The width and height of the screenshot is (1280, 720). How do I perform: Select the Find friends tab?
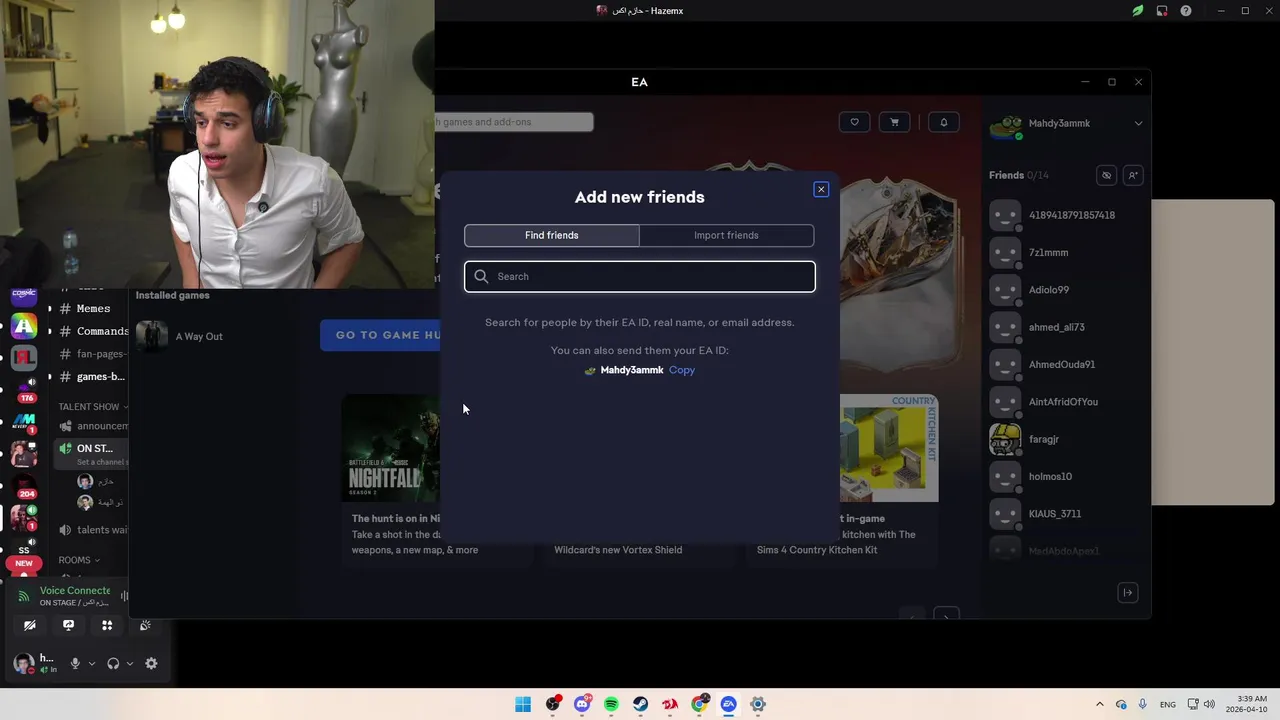tap(552, 235)
